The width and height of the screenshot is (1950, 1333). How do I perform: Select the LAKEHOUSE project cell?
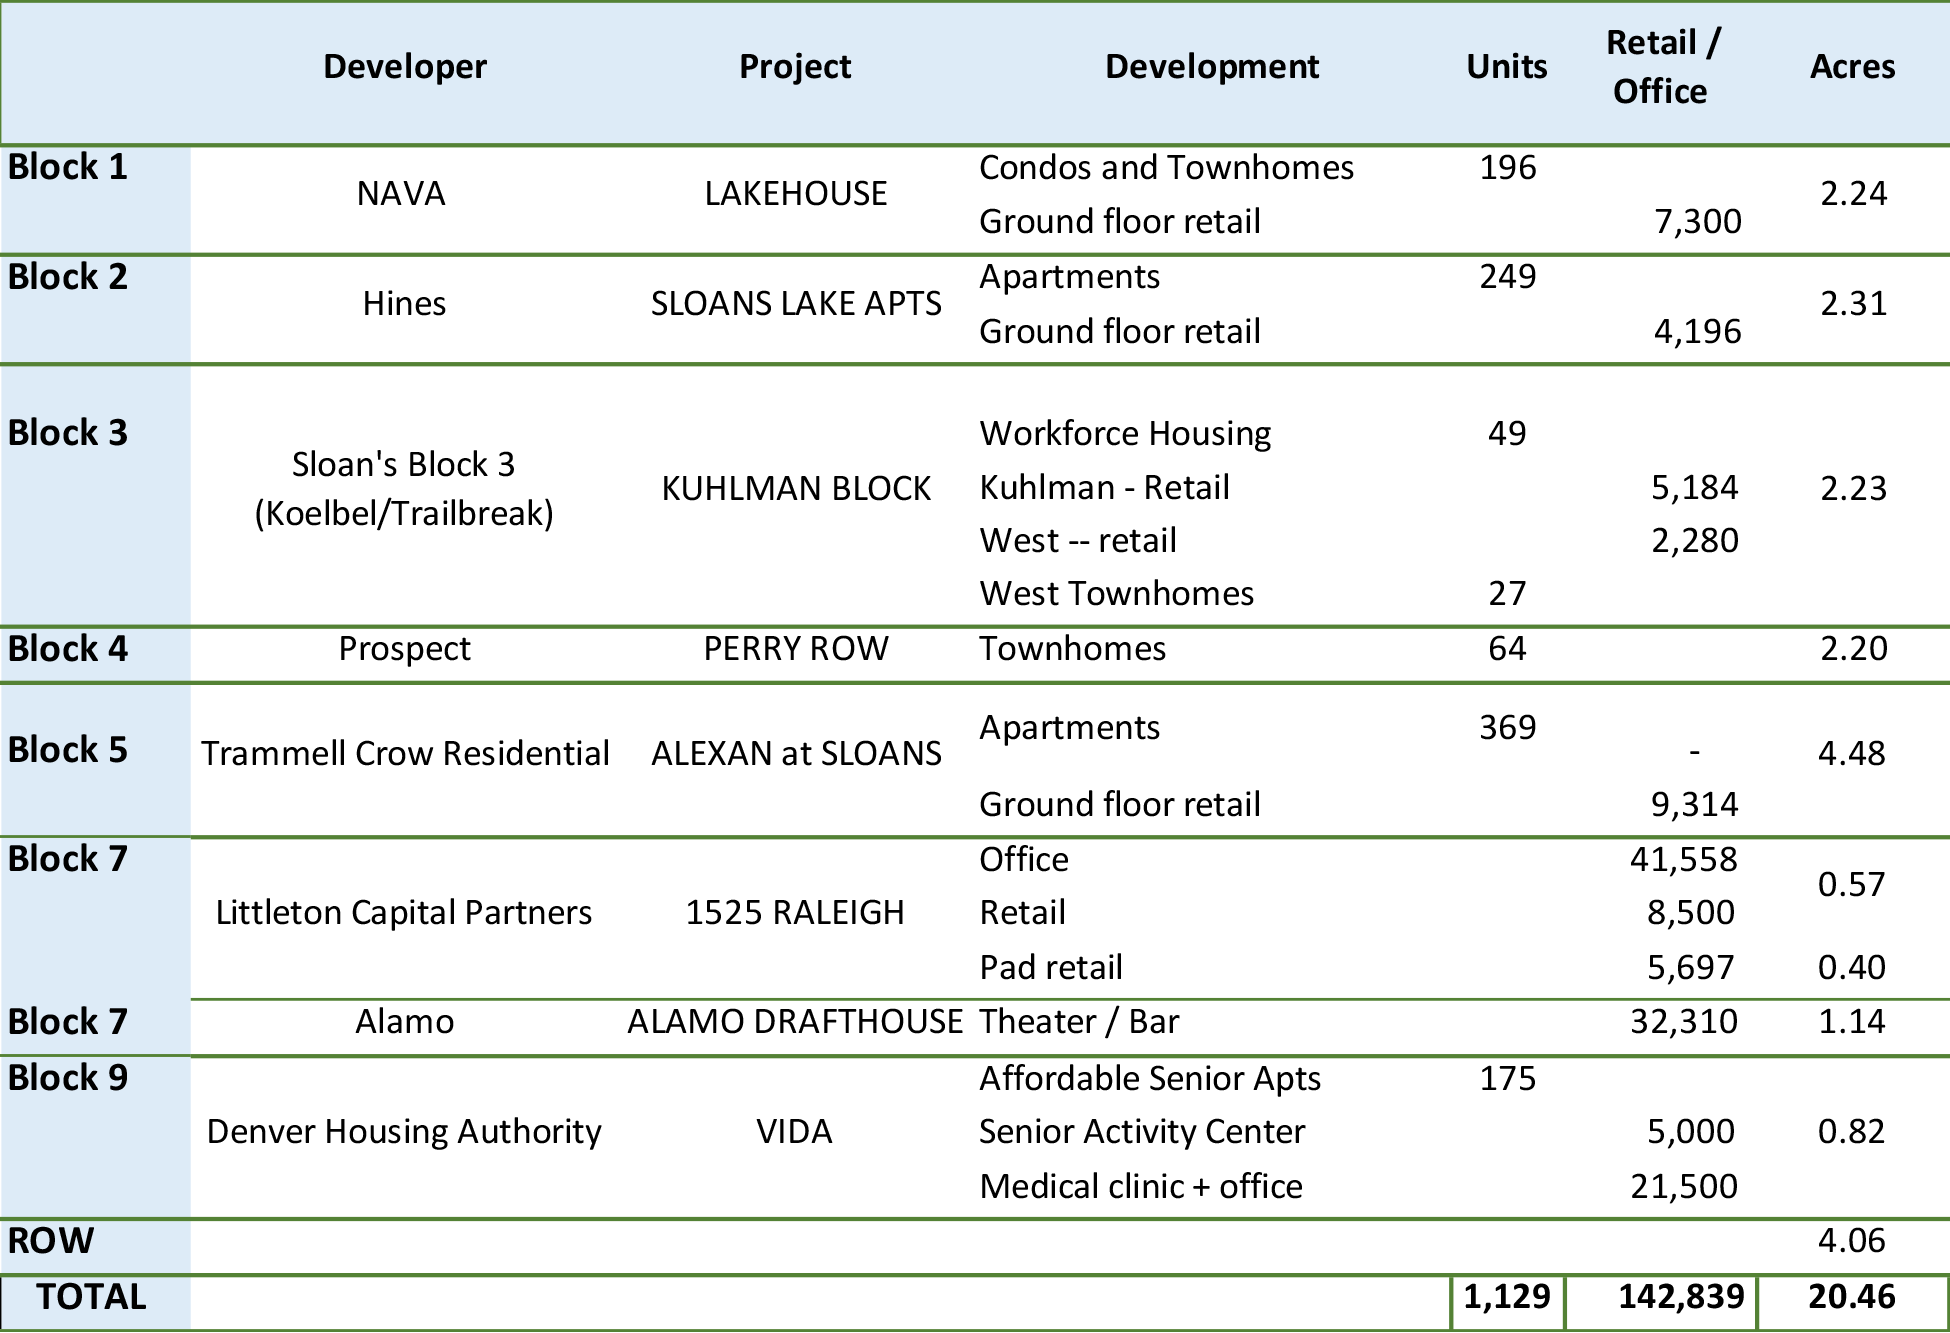tap(796, 193)
